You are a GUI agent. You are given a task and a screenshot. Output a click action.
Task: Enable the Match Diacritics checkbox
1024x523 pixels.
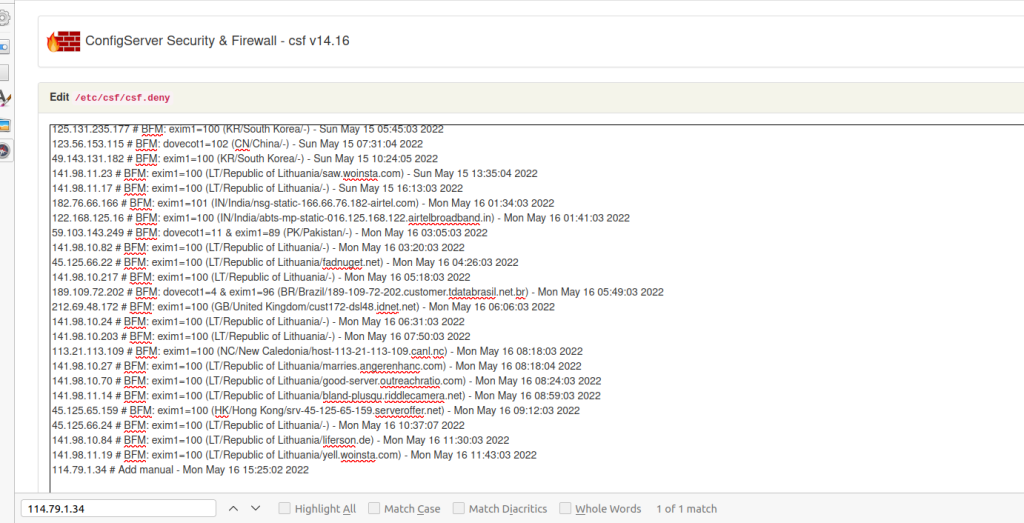click(458, 508)
